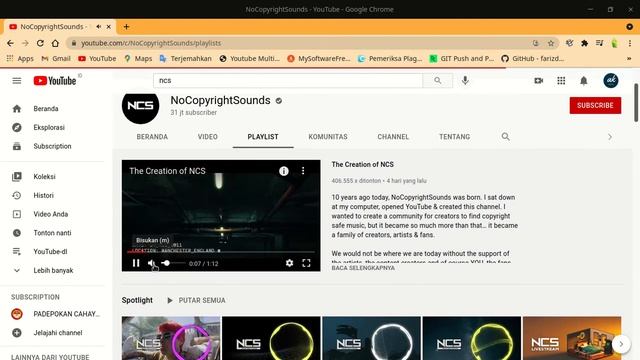Open video player settings gear
This screenshot has width=640, height=360.
289,263
